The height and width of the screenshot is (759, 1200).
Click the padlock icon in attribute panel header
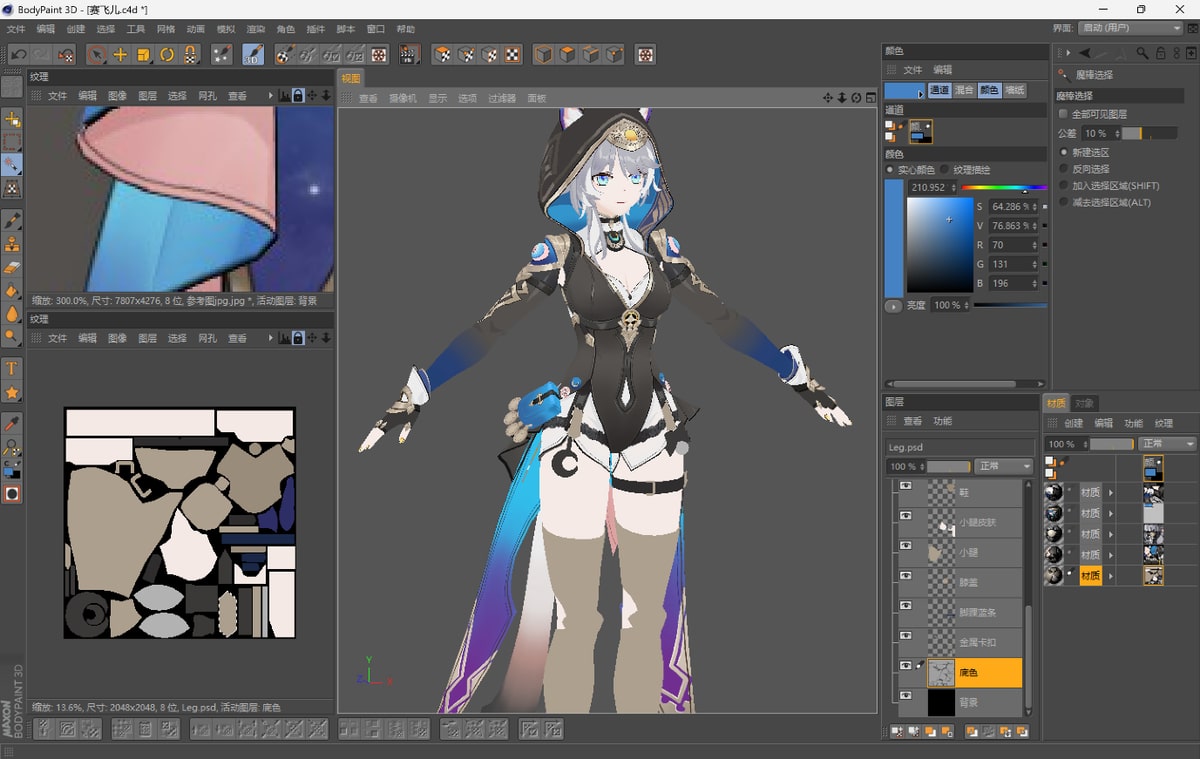point(1161,52)
